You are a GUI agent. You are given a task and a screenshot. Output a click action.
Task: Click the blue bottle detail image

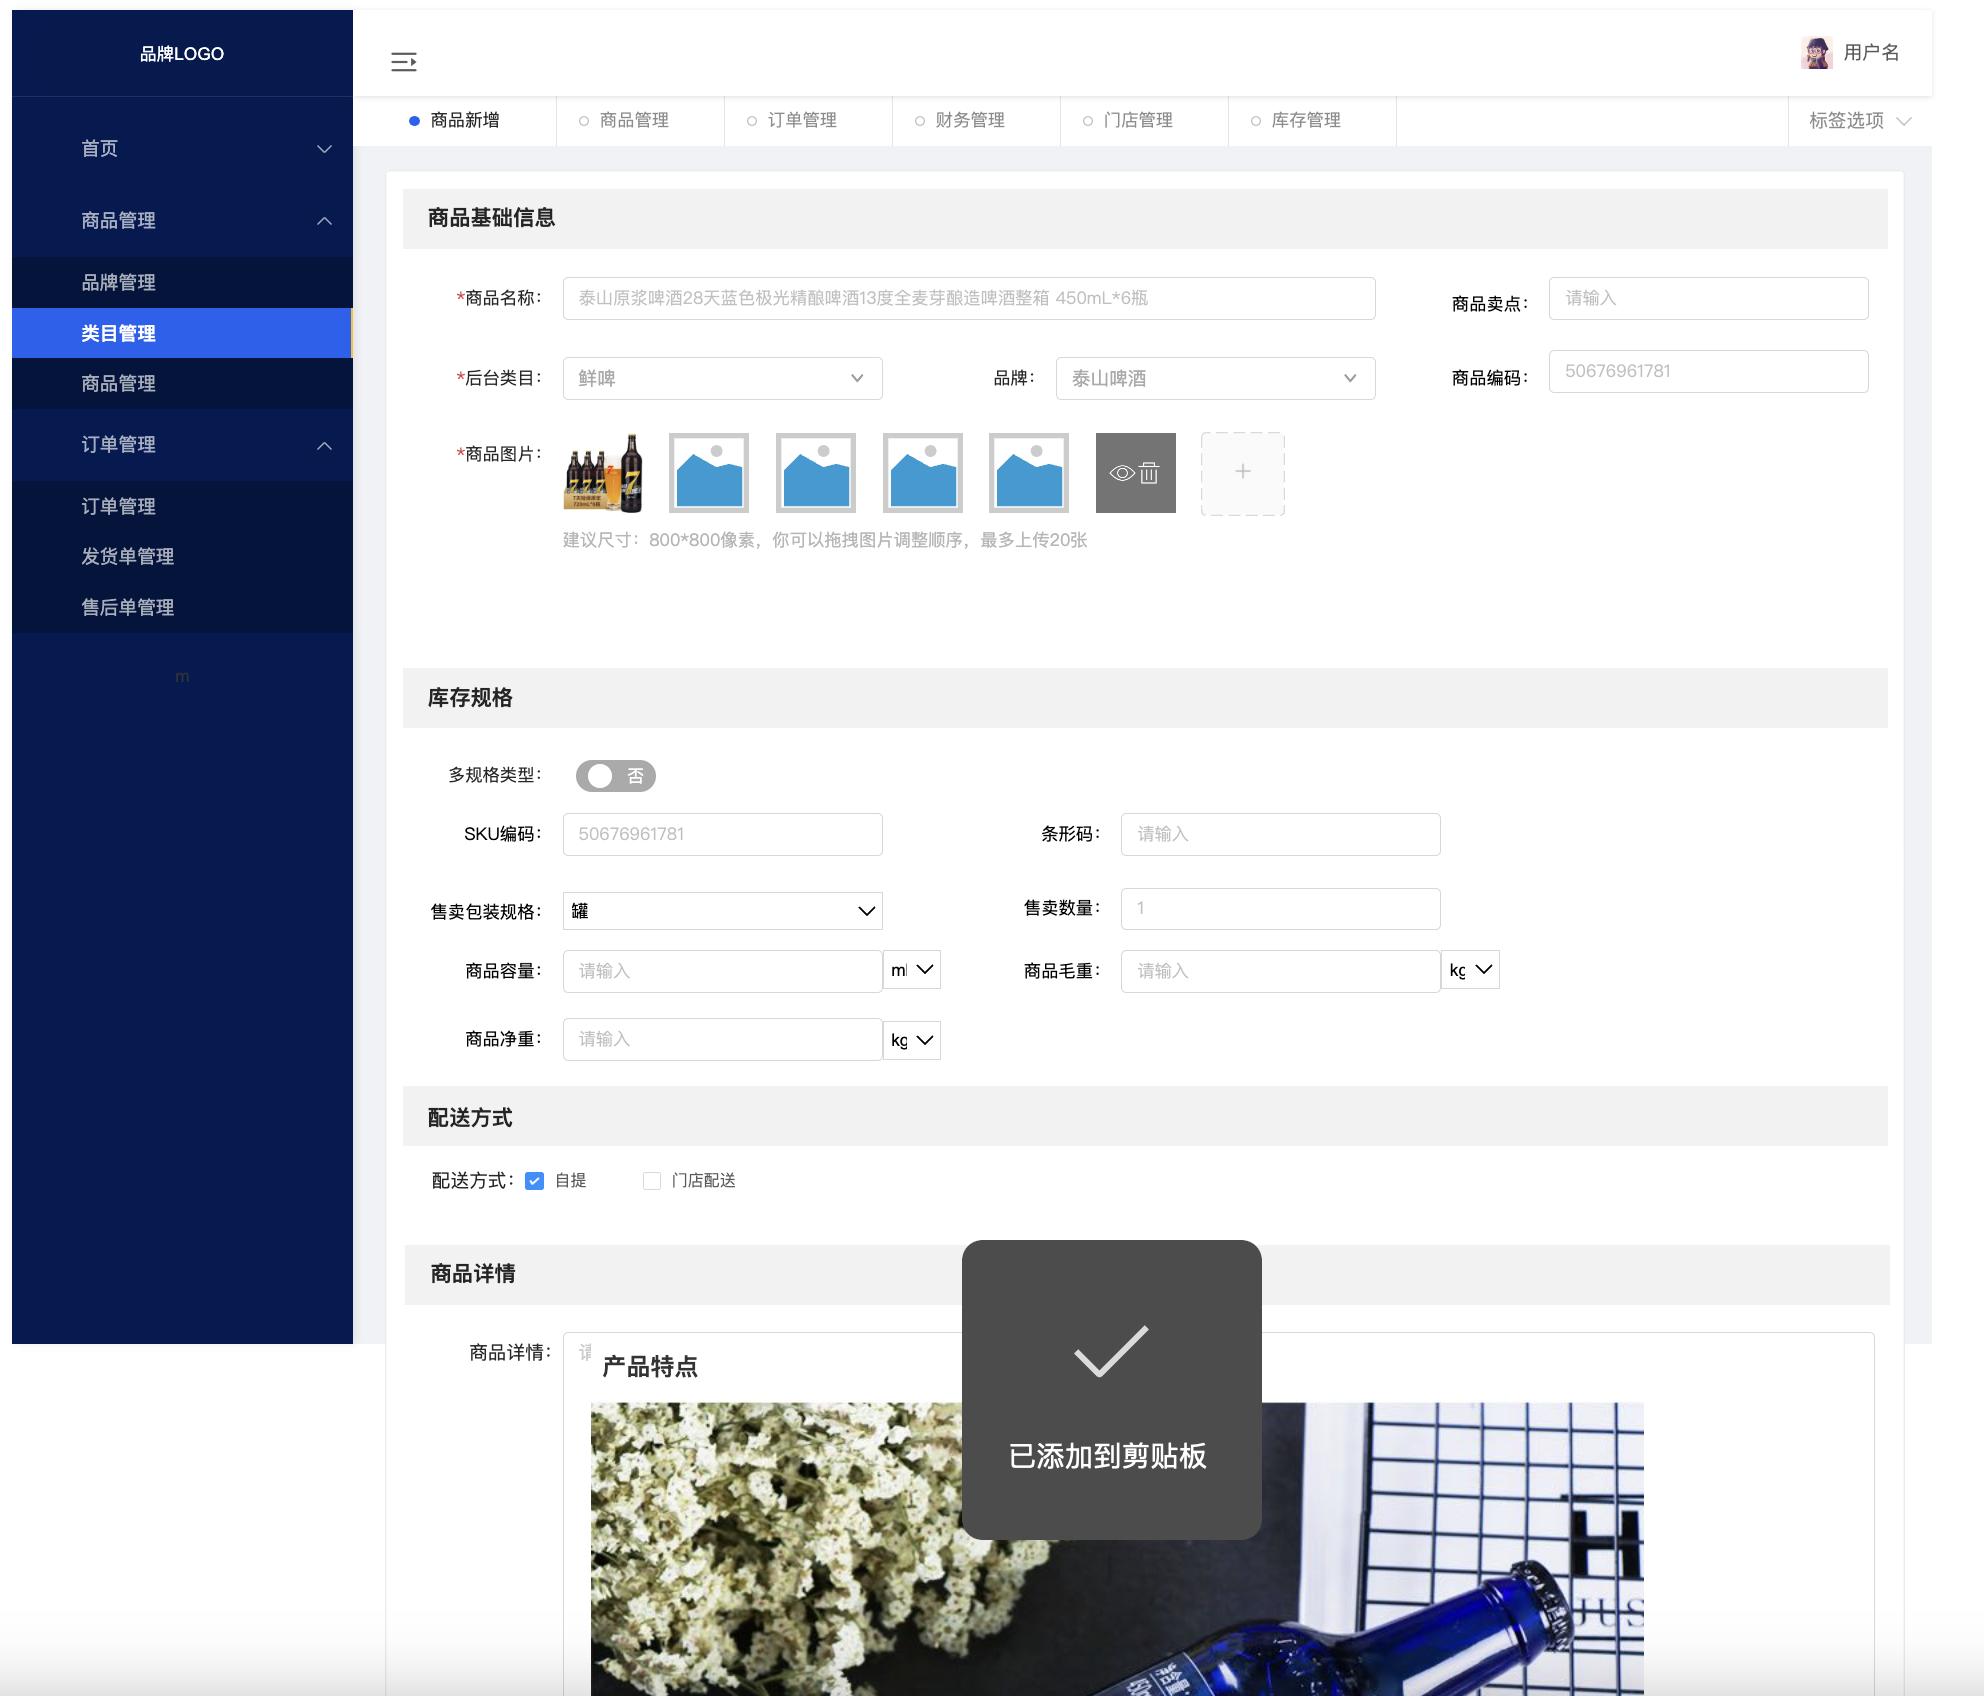(1117, 1549)
